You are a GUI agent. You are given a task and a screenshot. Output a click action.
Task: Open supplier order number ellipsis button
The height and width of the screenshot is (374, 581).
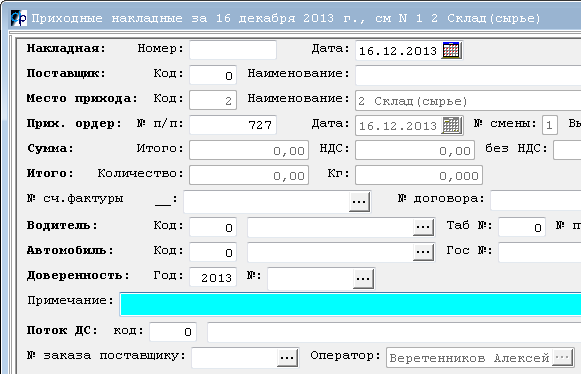click(x=287, y=357)
